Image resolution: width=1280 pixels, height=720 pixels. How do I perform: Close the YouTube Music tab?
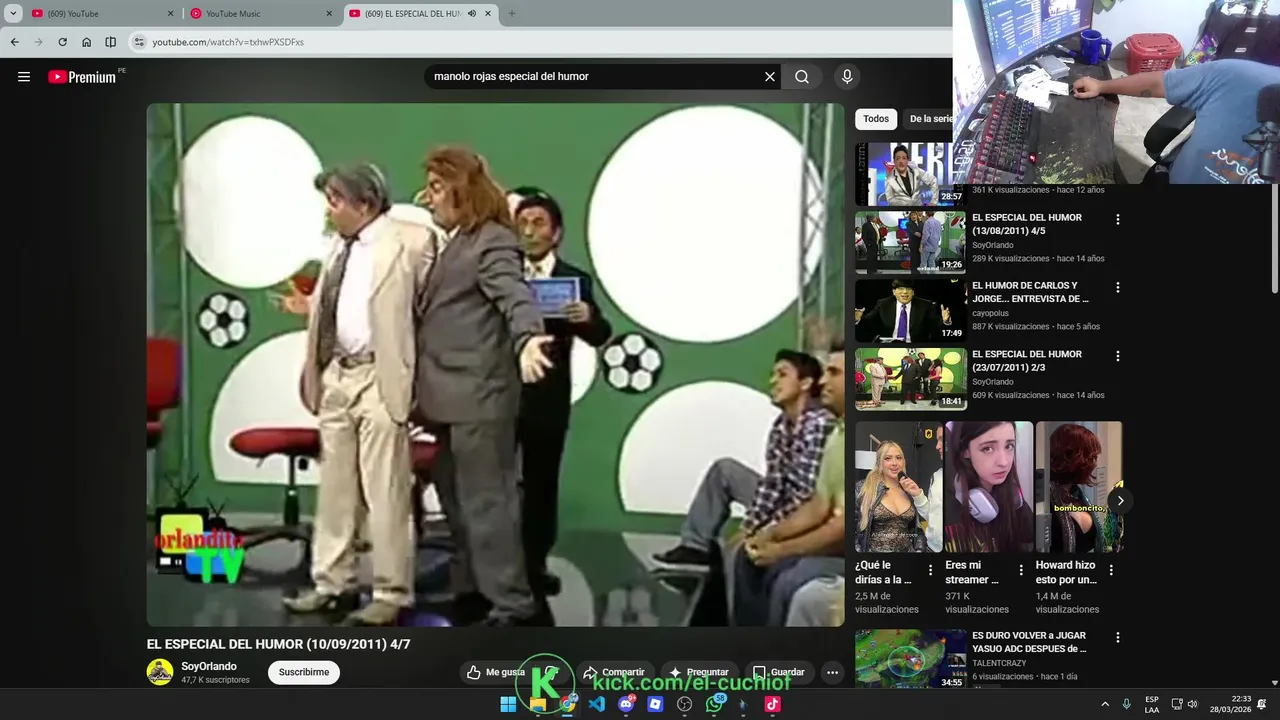(x=329, y=14)
